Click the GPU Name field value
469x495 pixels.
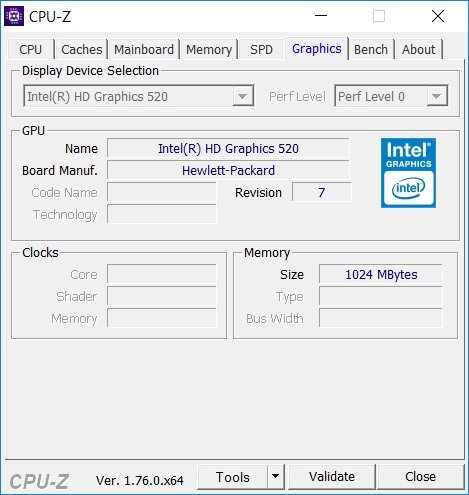[228, 149]
